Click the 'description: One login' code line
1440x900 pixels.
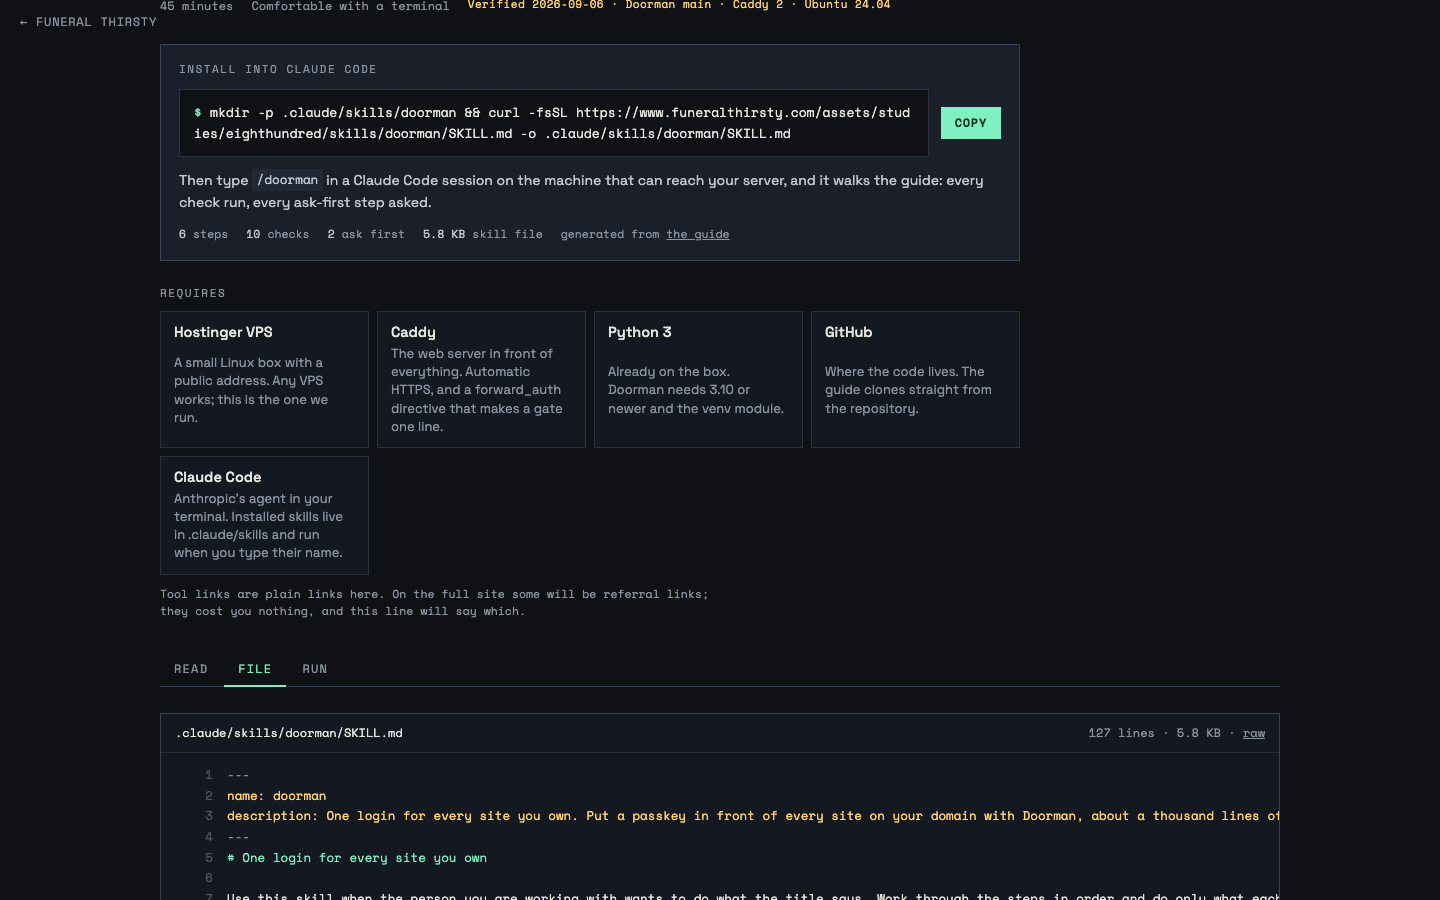point(753,816)
